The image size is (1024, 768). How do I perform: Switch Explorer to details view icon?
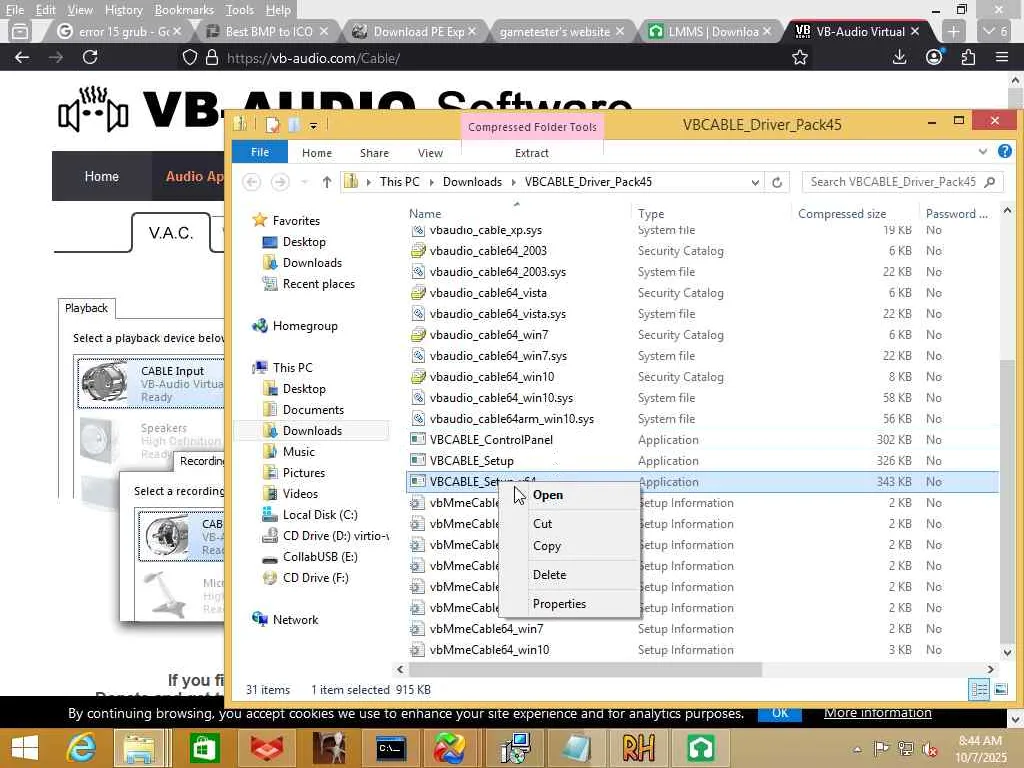pos(979,689)
